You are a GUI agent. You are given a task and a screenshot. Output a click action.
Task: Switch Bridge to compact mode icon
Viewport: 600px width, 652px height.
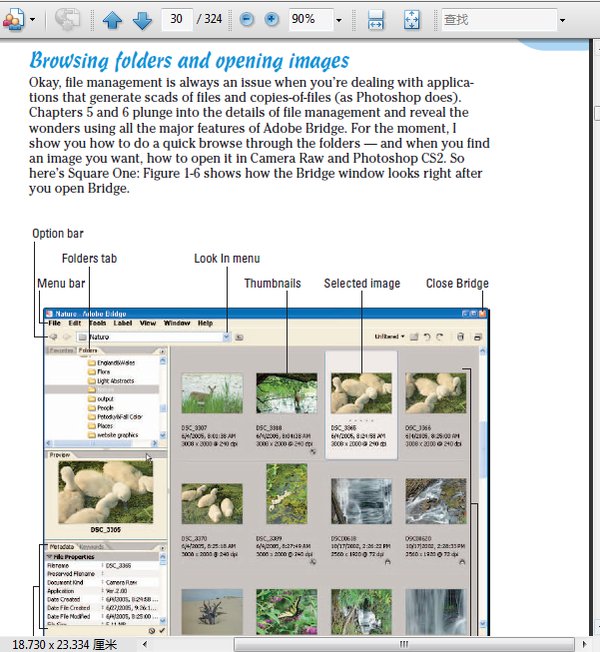[x=477, y=337]
